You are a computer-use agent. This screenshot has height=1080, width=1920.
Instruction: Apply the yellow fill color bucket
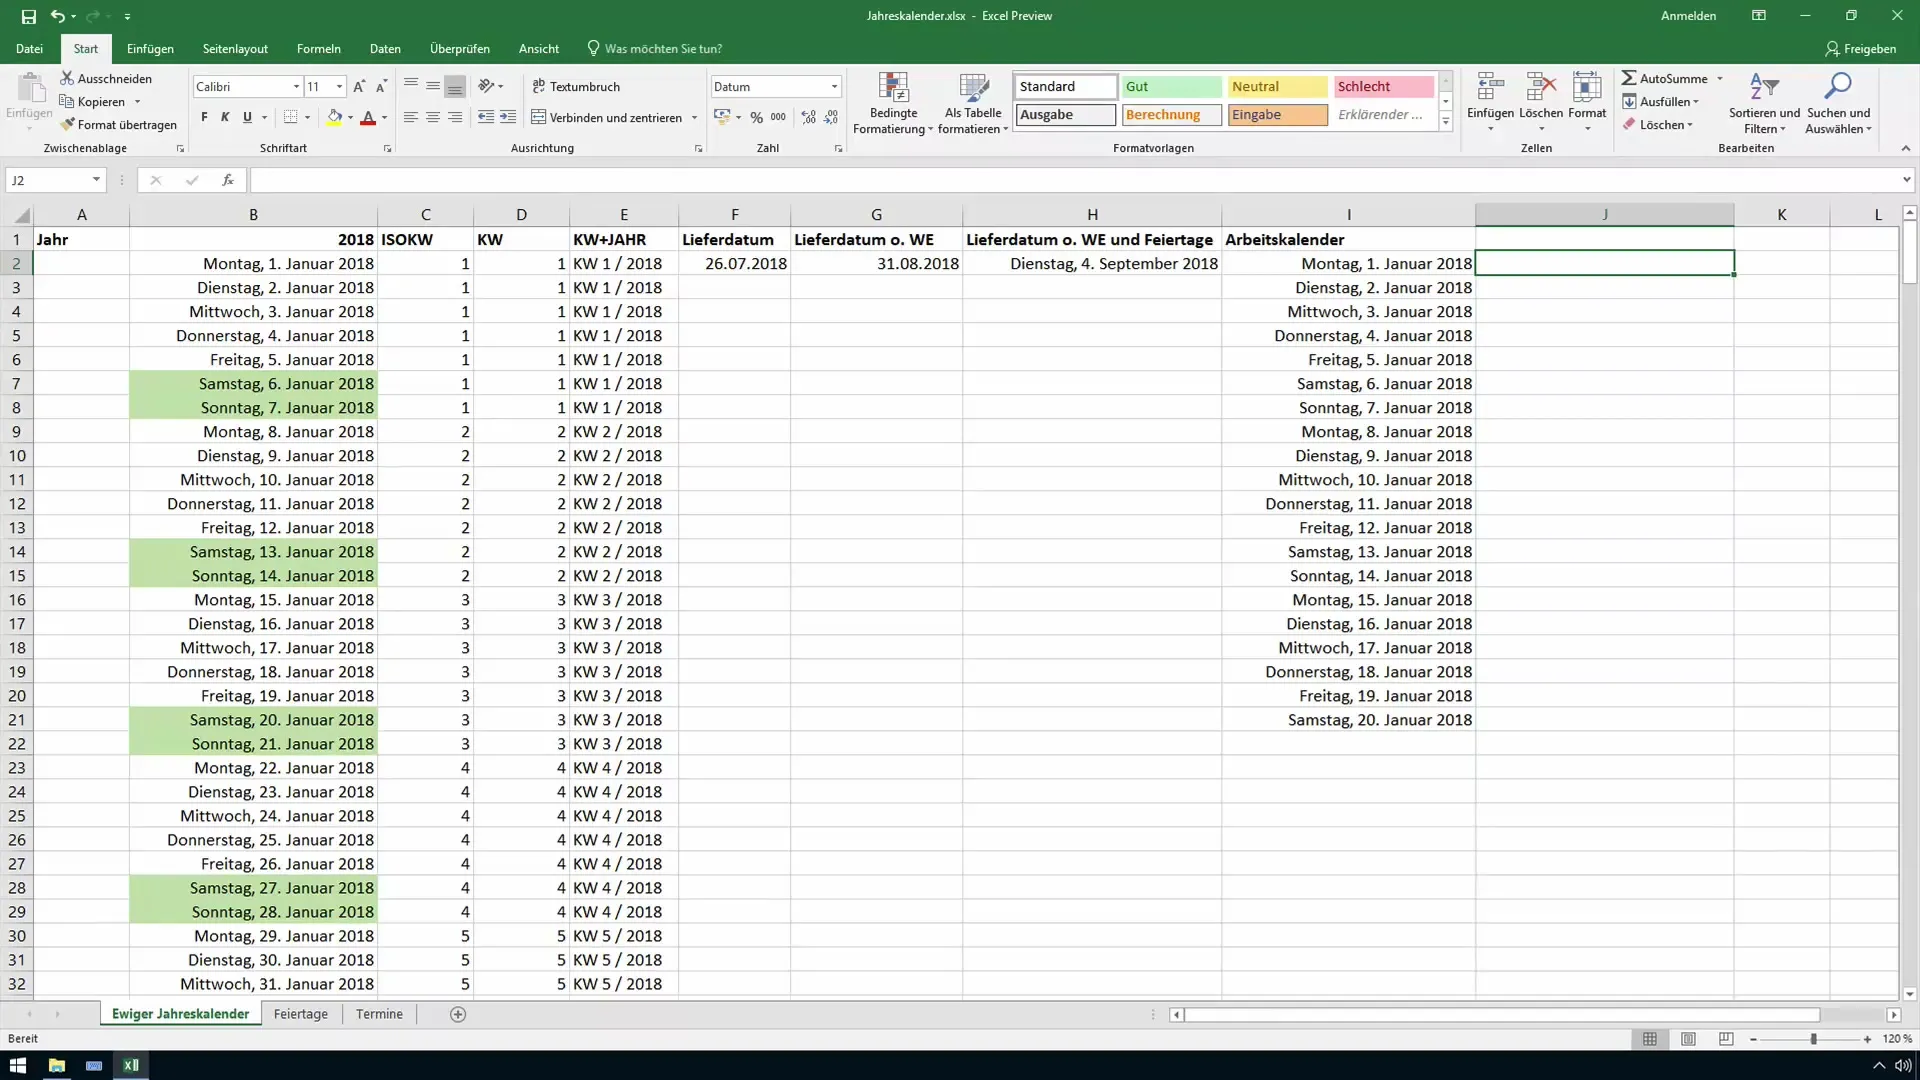335,117
